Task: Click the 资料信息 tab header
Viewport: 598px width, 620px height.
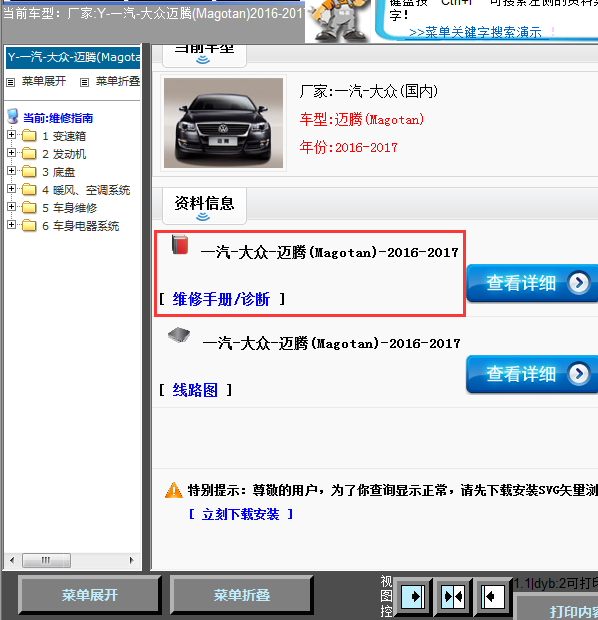Action: 204,206
